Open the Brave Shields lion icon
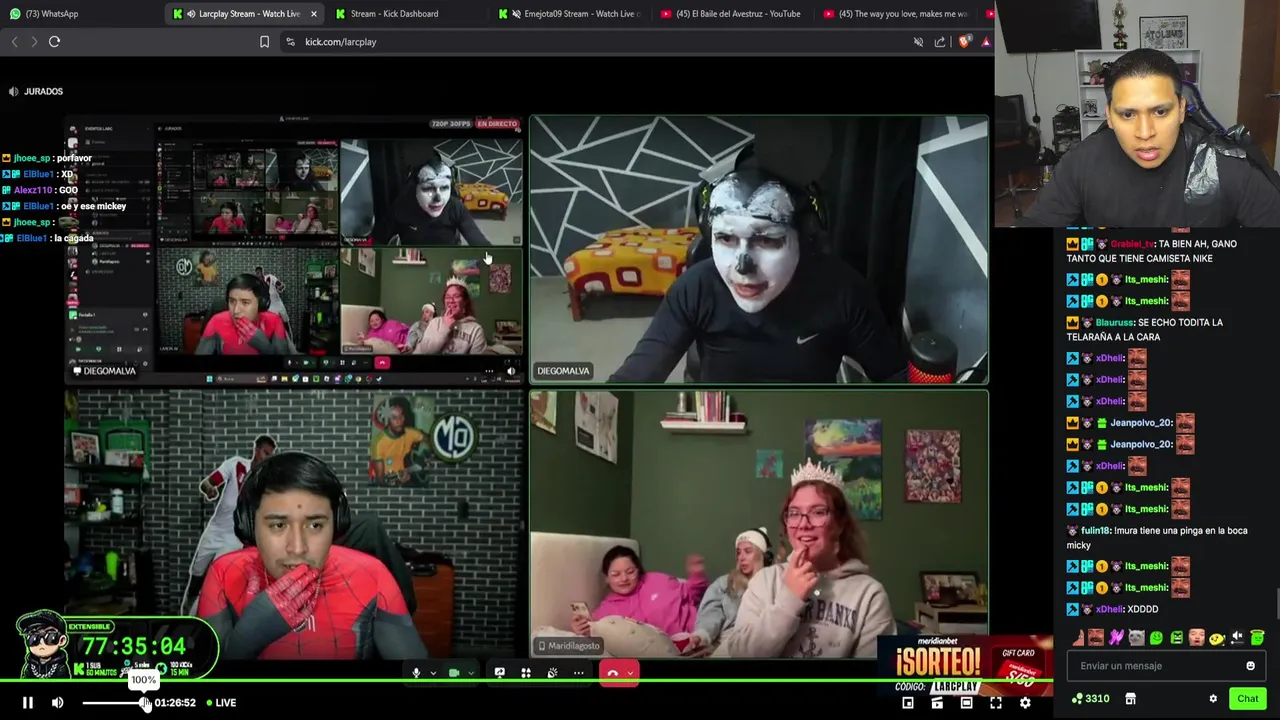Screen dimensions: 1280x720 (964, 42)
